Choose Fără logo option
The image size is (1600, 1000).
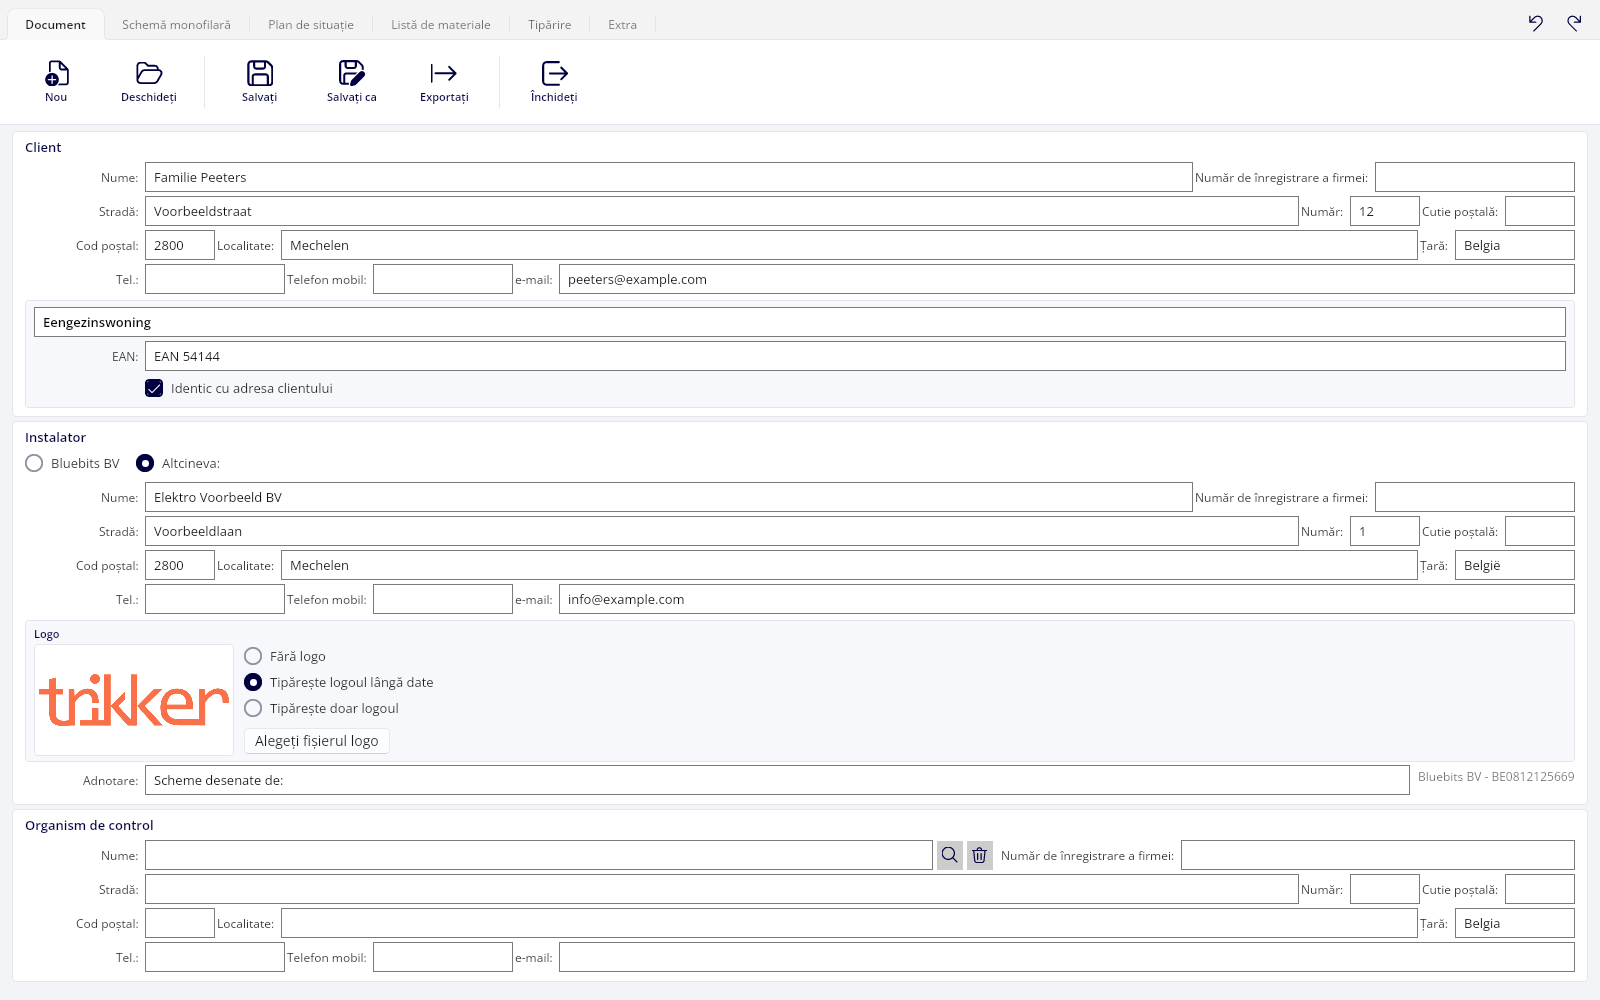253,656
